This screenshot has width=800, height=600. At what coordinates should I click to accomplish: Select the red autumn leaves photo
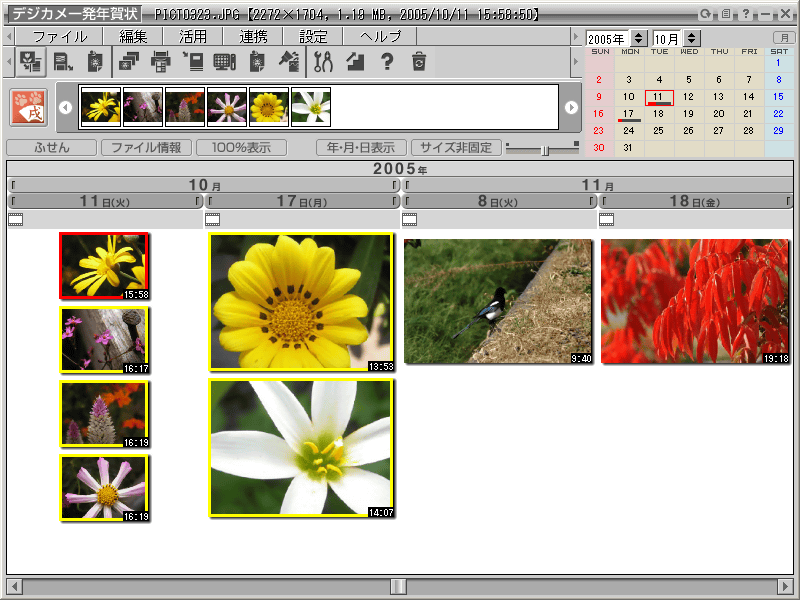point(695,301)
